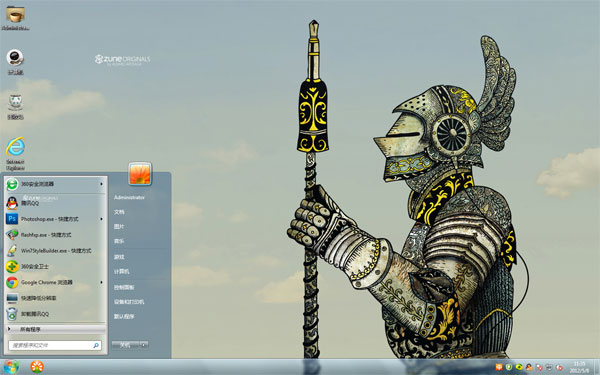This screenshot has height=375, width=600.
Task: Click QQ penguin tray icon
Action: click(x=529, y=367)
